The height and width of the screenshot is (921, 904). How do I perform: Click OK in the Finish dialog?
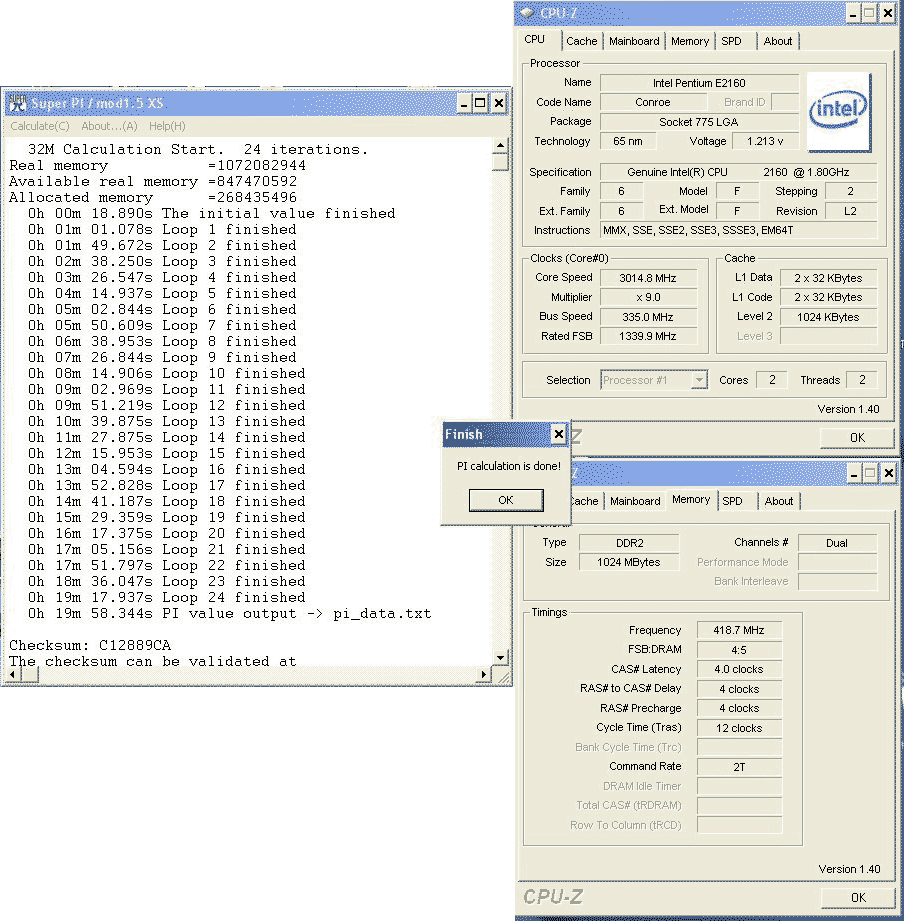(506, 500)
